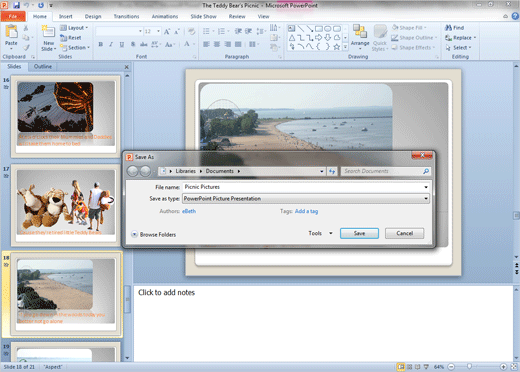Select slide 17 thumbnail with teddy bears
Image resolution: width=520 pixels, height=372 pixels.
click(x=66, y=204)
